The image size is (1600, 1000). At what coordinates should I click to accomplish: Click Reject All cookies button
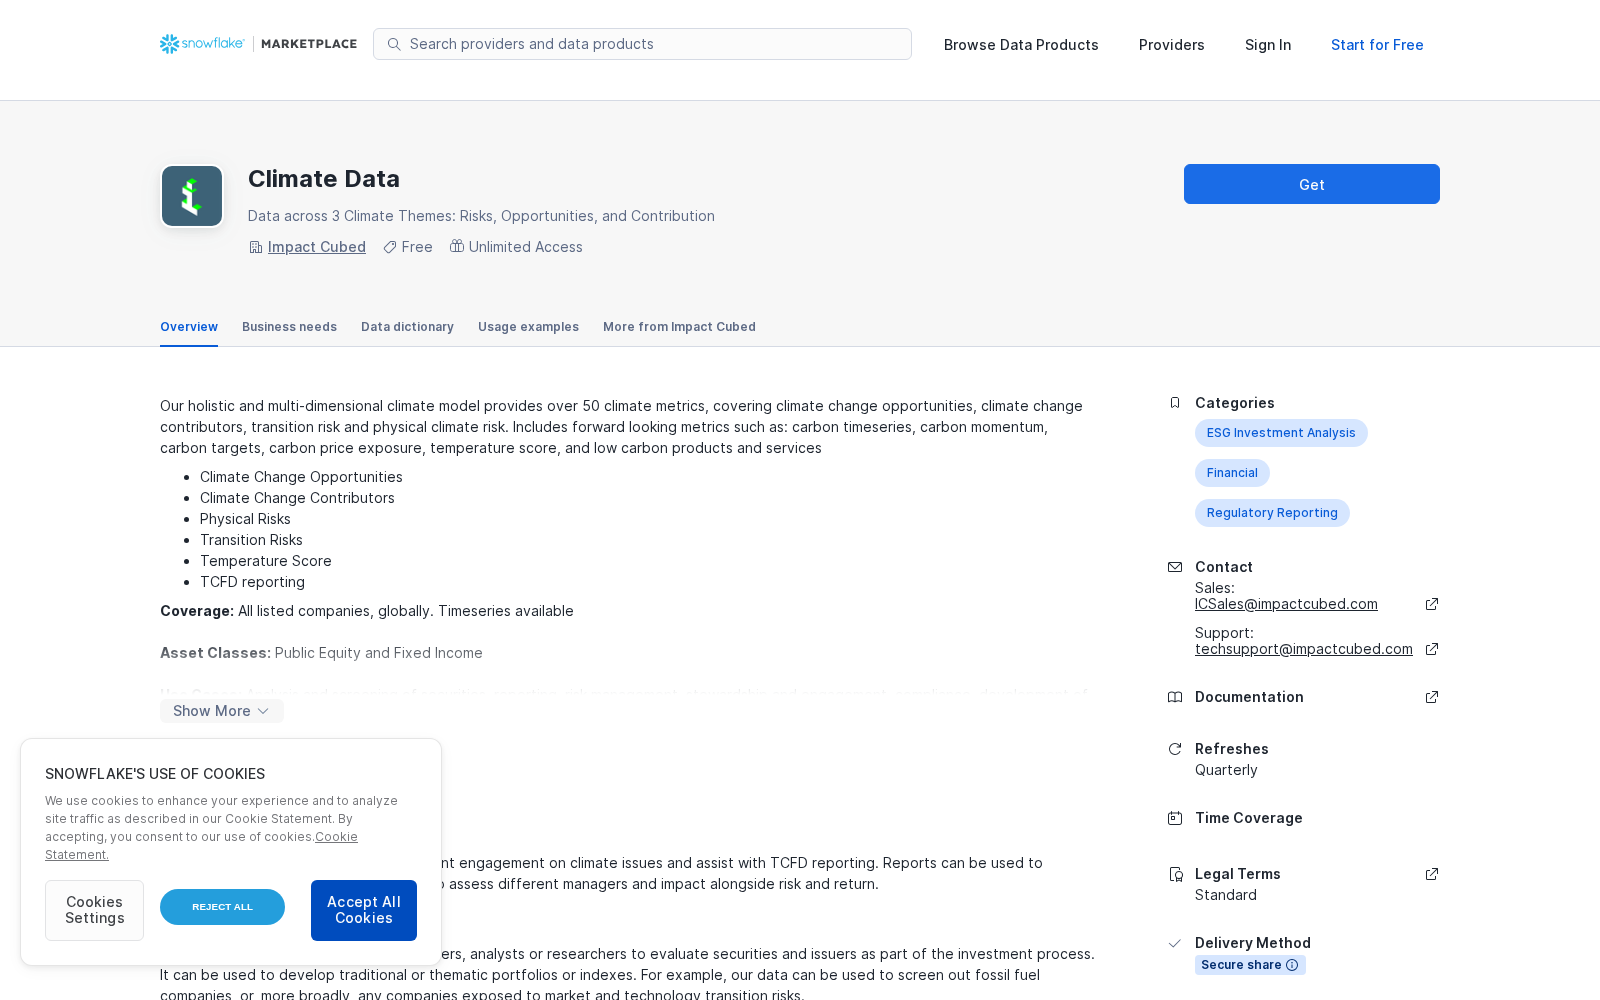[222, 907]
